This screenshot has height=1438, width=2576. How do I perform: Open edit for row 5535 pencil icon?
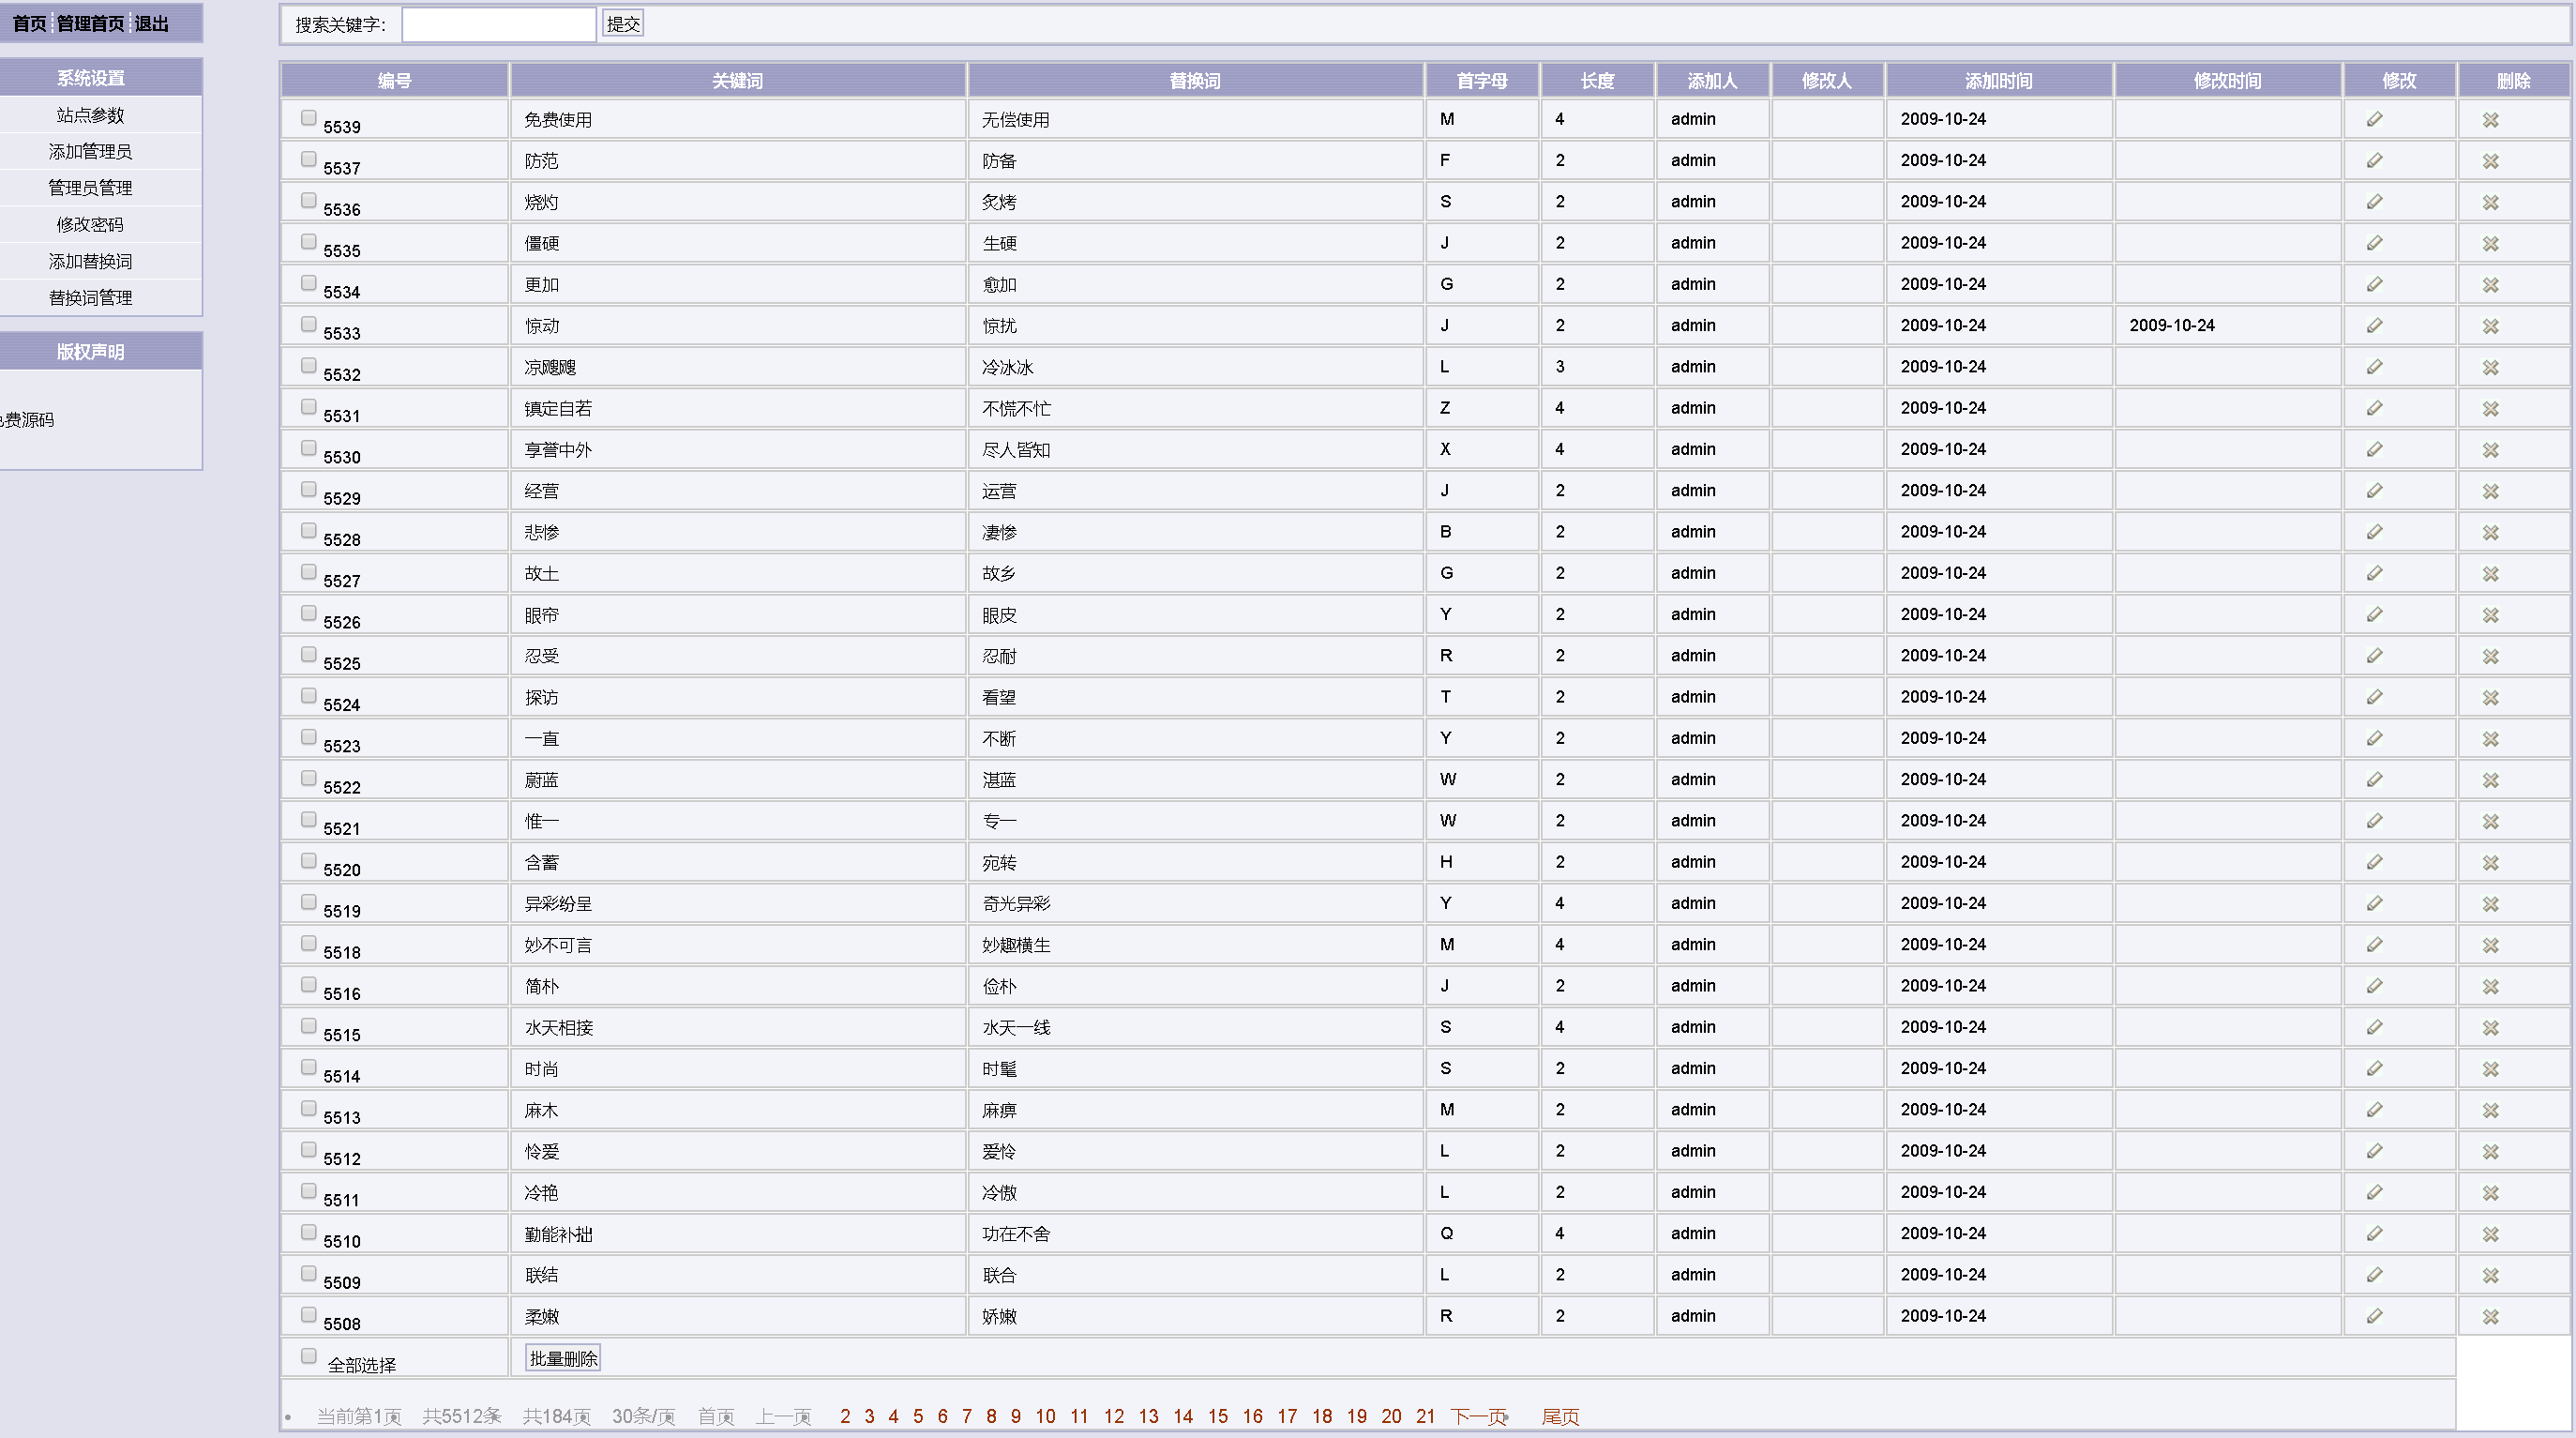(2374, 243)
